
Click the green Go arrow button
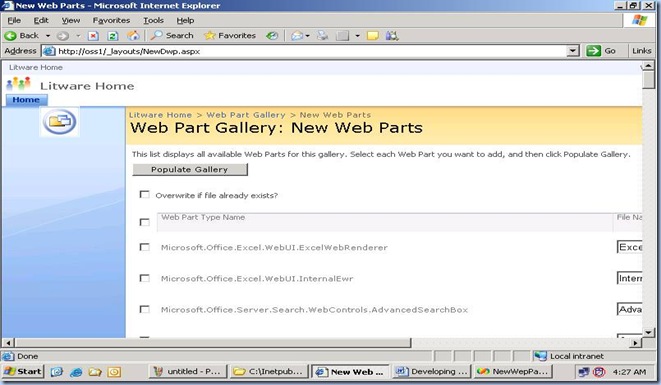coord(594,51)
